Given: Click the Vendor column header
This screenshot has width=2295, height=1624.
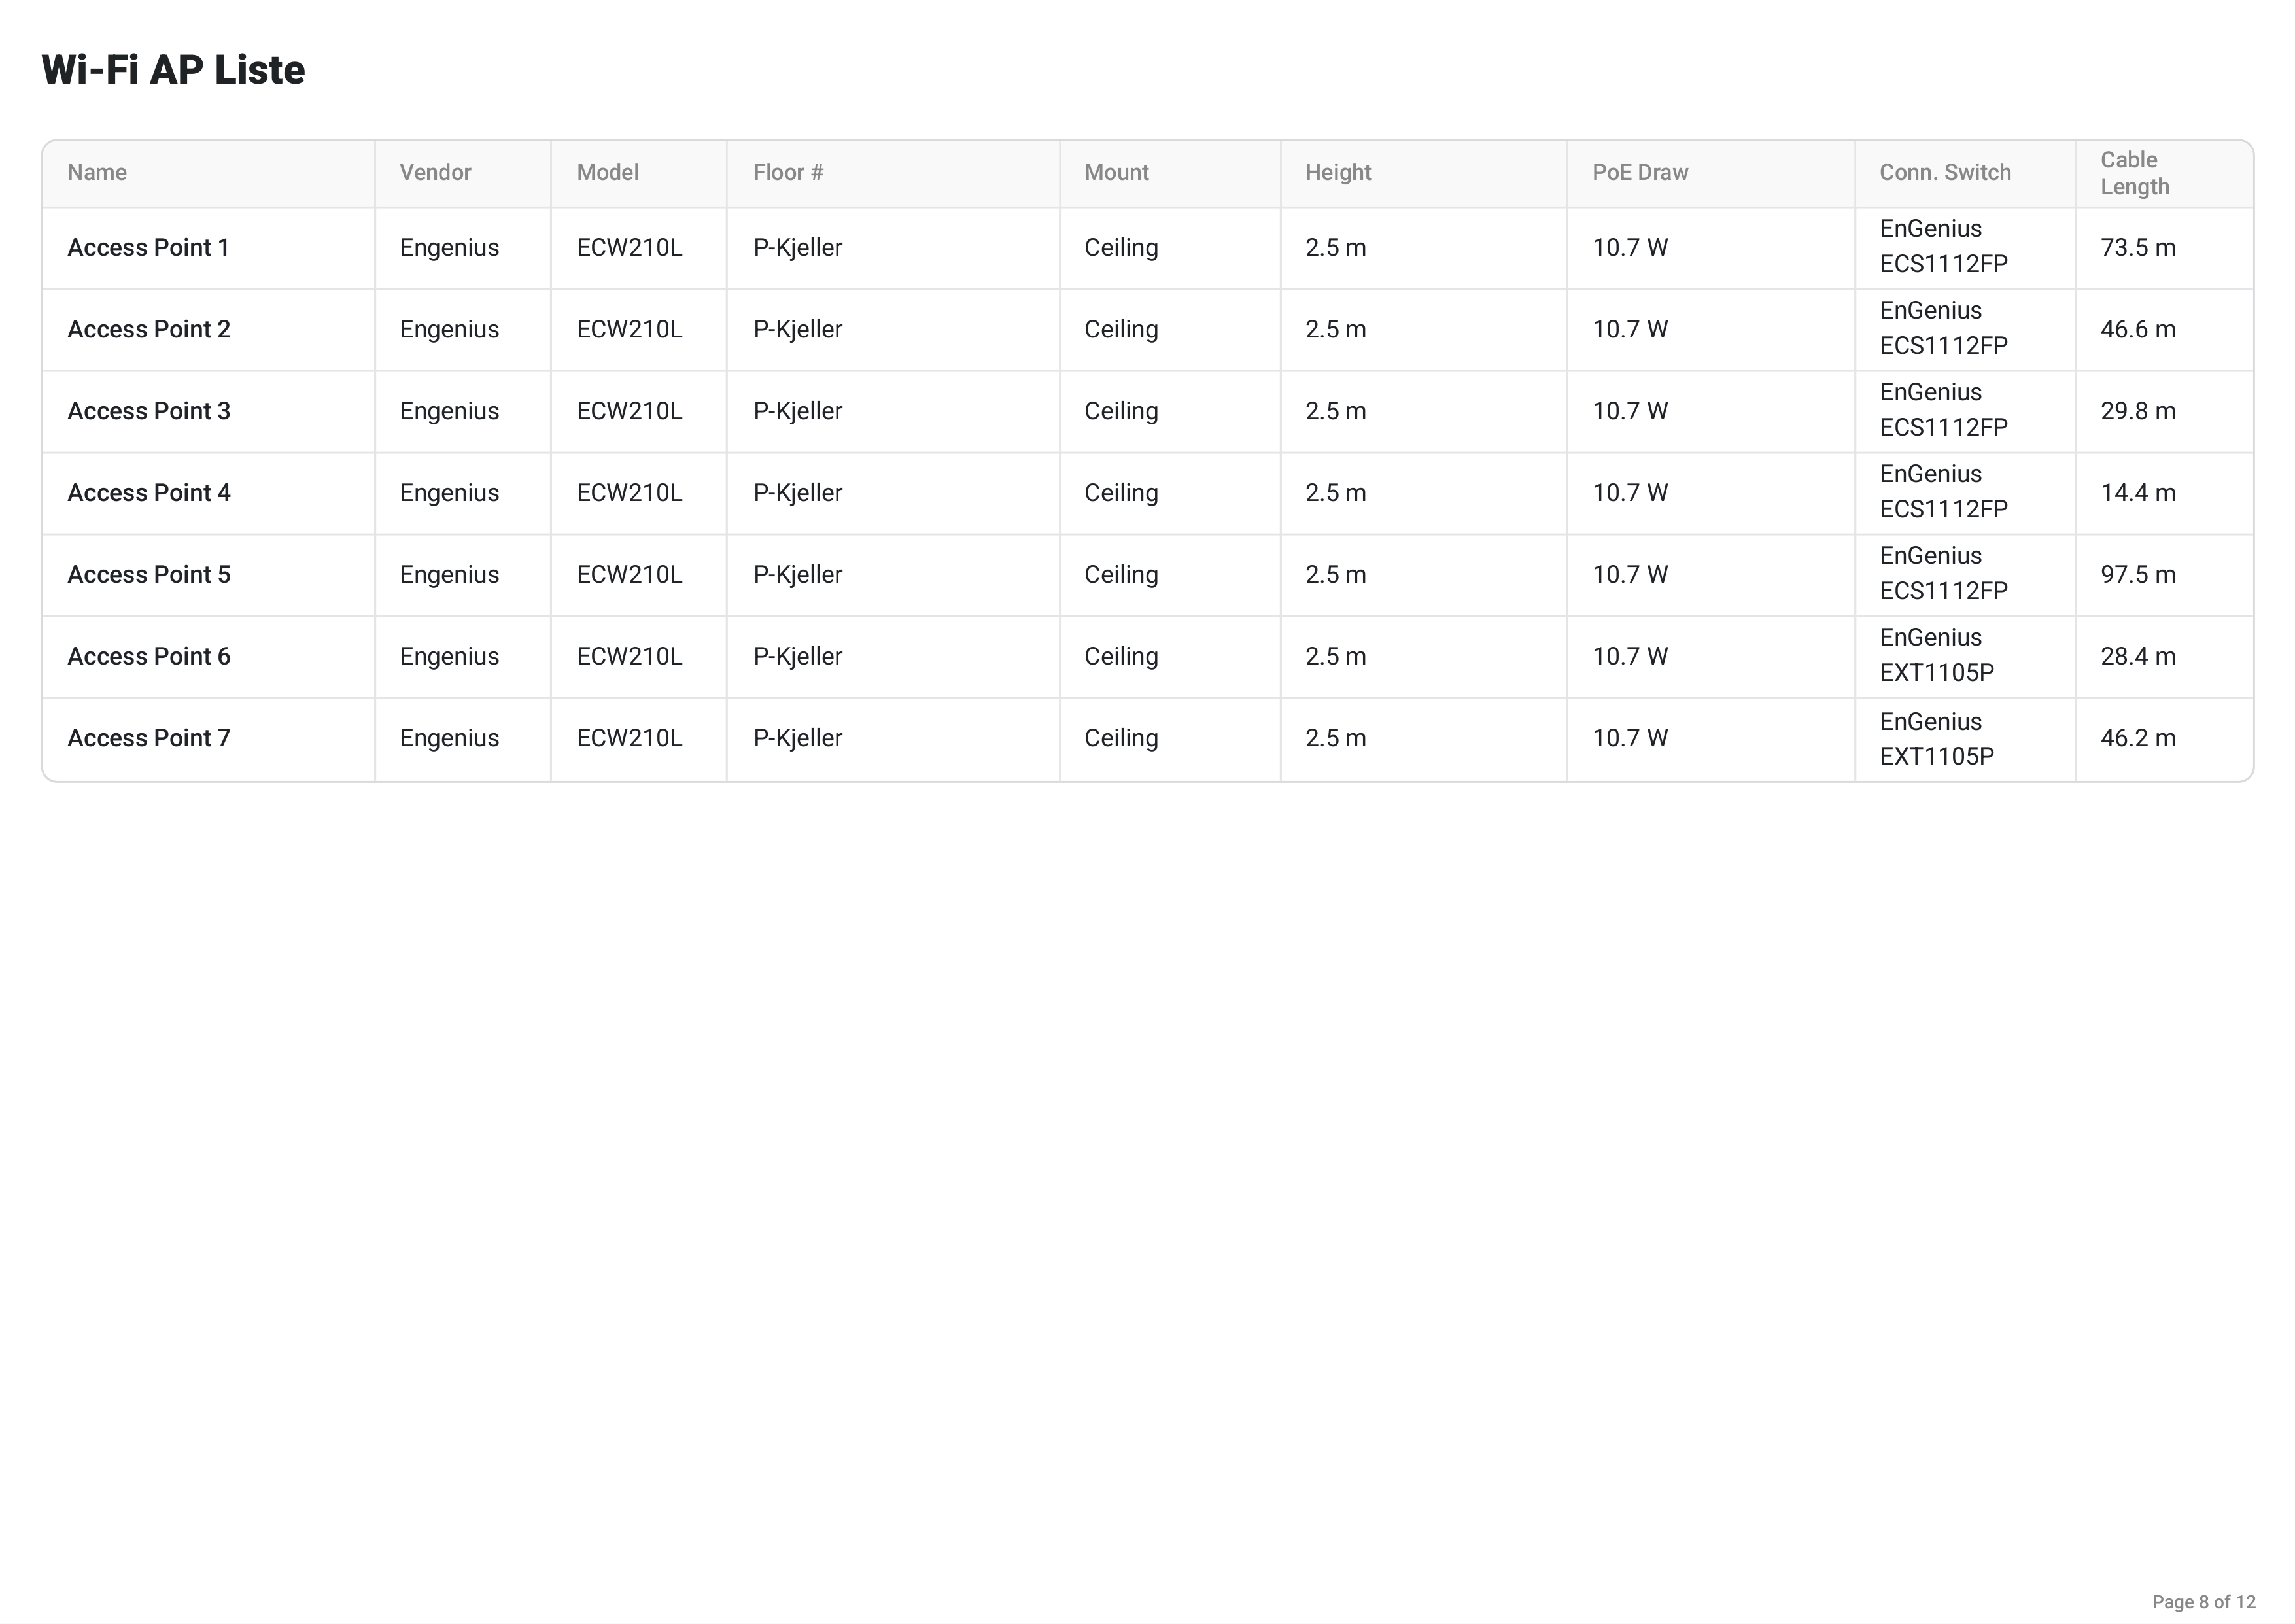Looking at the screenshot, I should pyautogui.click(x=435, y=172).
